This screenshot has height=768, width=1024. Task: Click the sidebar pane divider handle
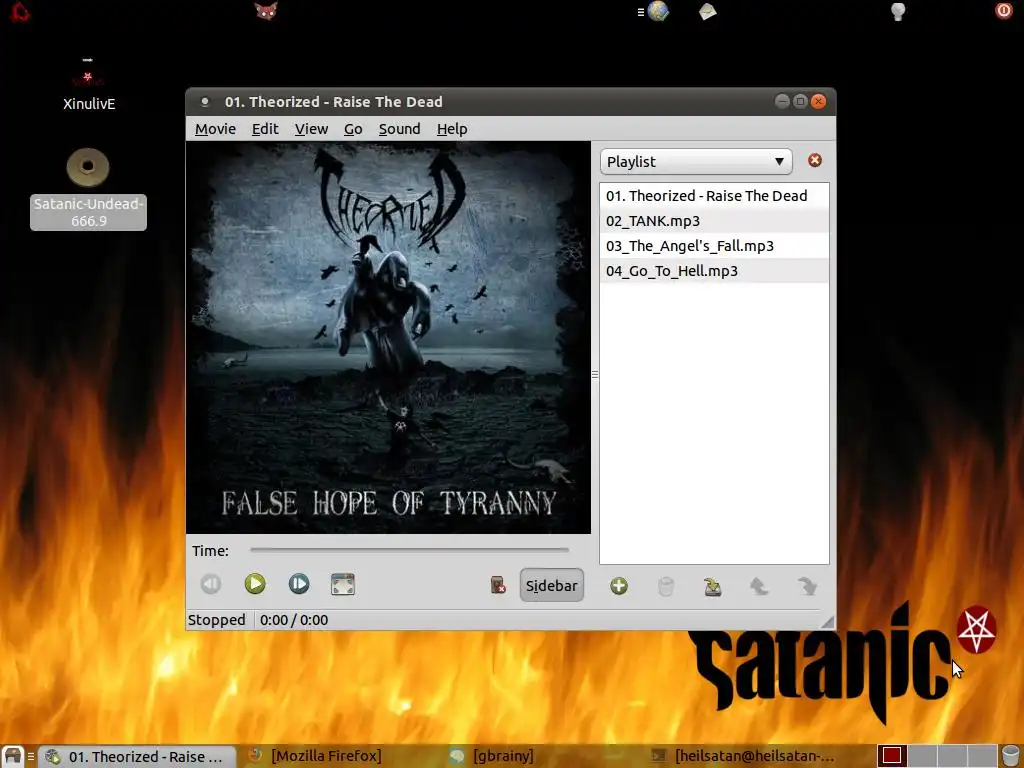point(595,374)
